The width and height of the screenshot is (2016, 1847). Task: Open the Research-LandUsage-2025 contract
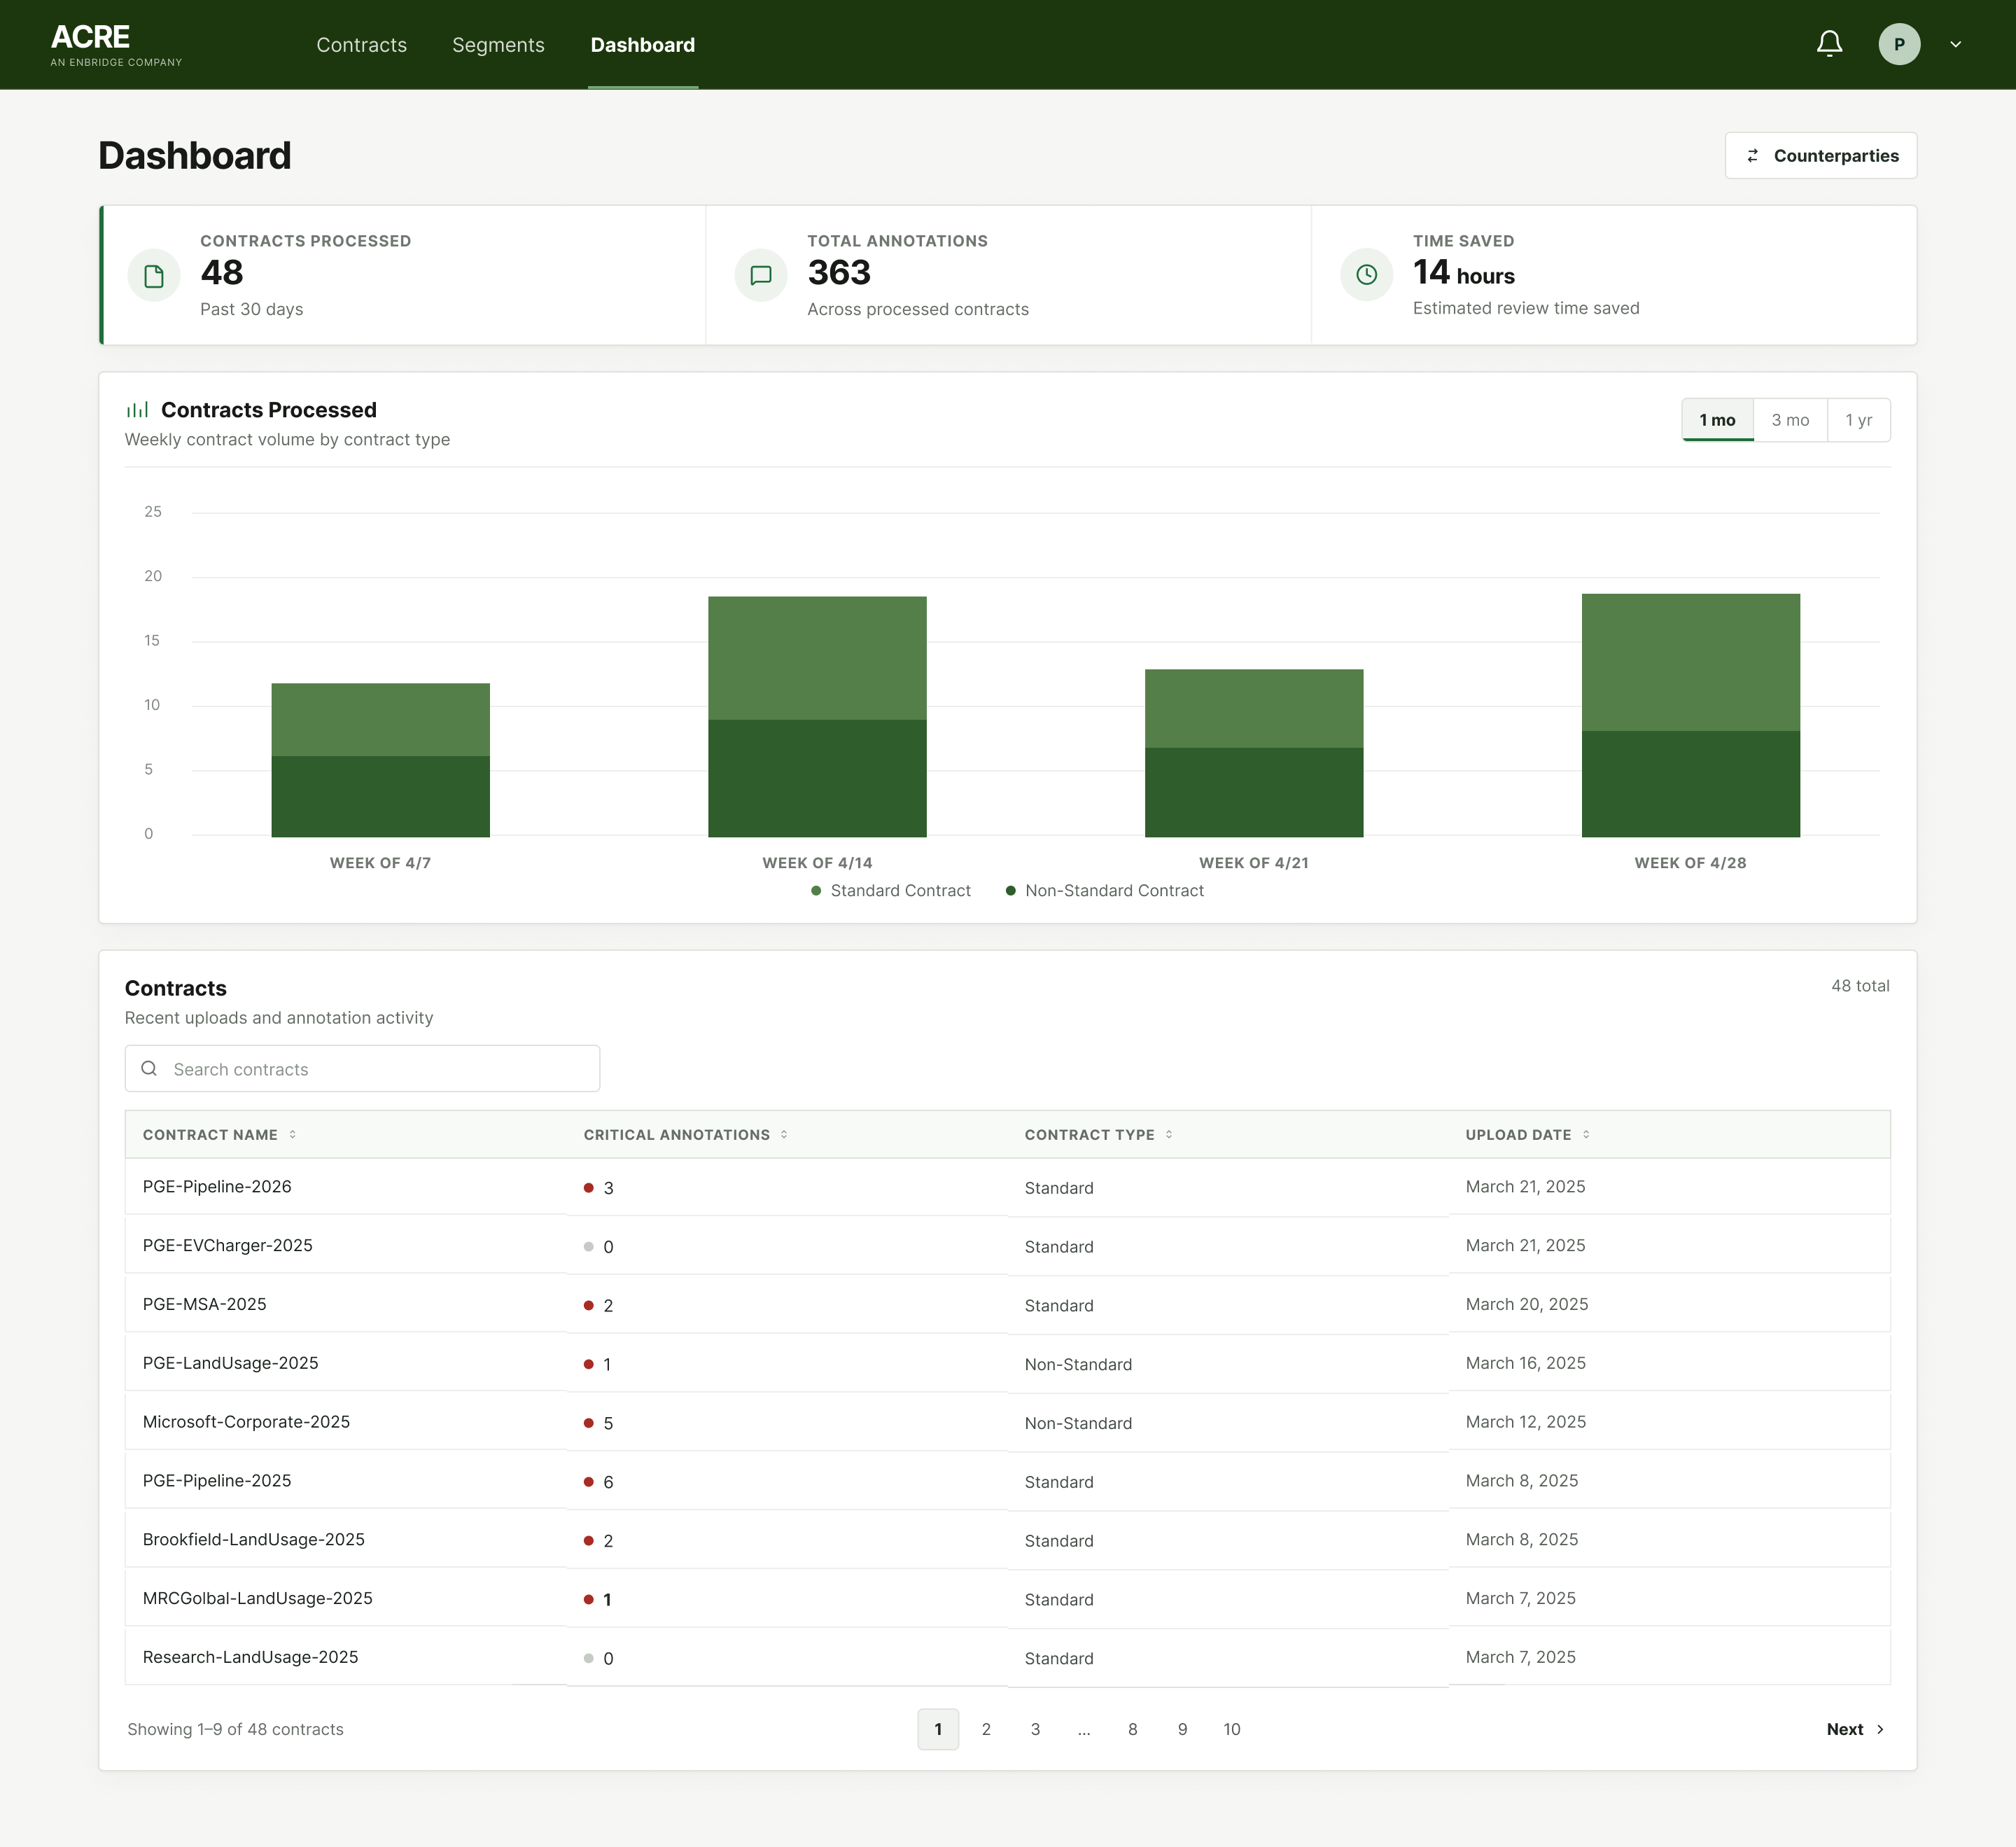(x=250, y=1658)
